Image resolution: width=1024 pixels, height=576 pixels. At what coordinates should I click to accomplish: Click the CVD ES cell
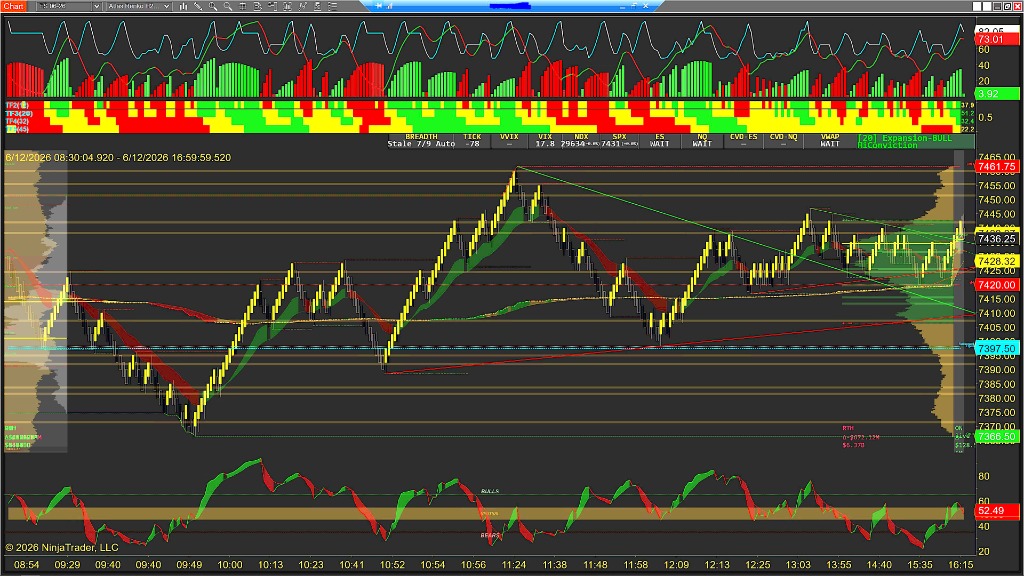[744, 140]
